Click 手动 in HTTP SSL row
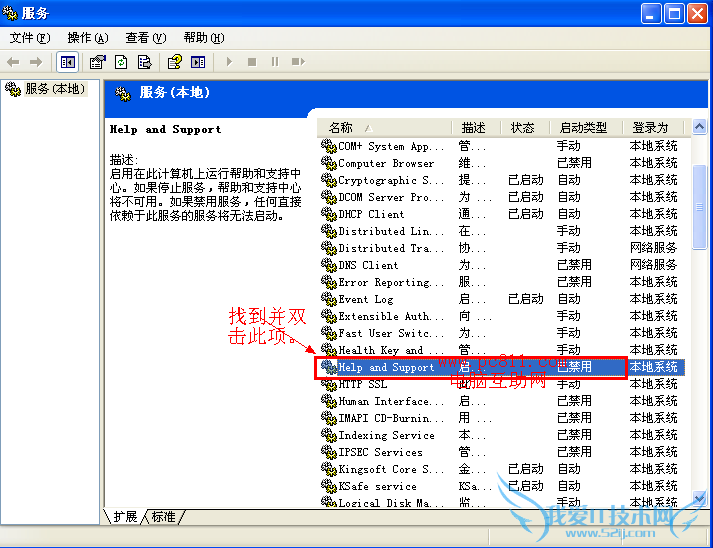The image size is (713, 548). 568,384
